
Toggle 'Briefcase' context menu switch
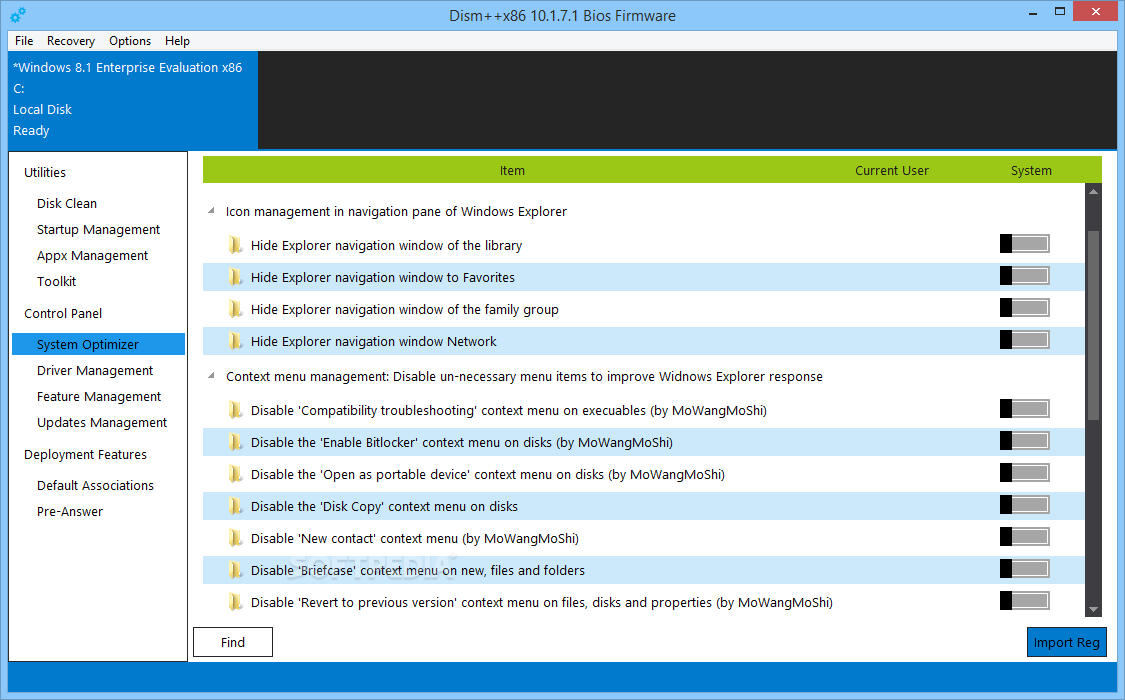pyautogui.click(x=1025, y=569)
